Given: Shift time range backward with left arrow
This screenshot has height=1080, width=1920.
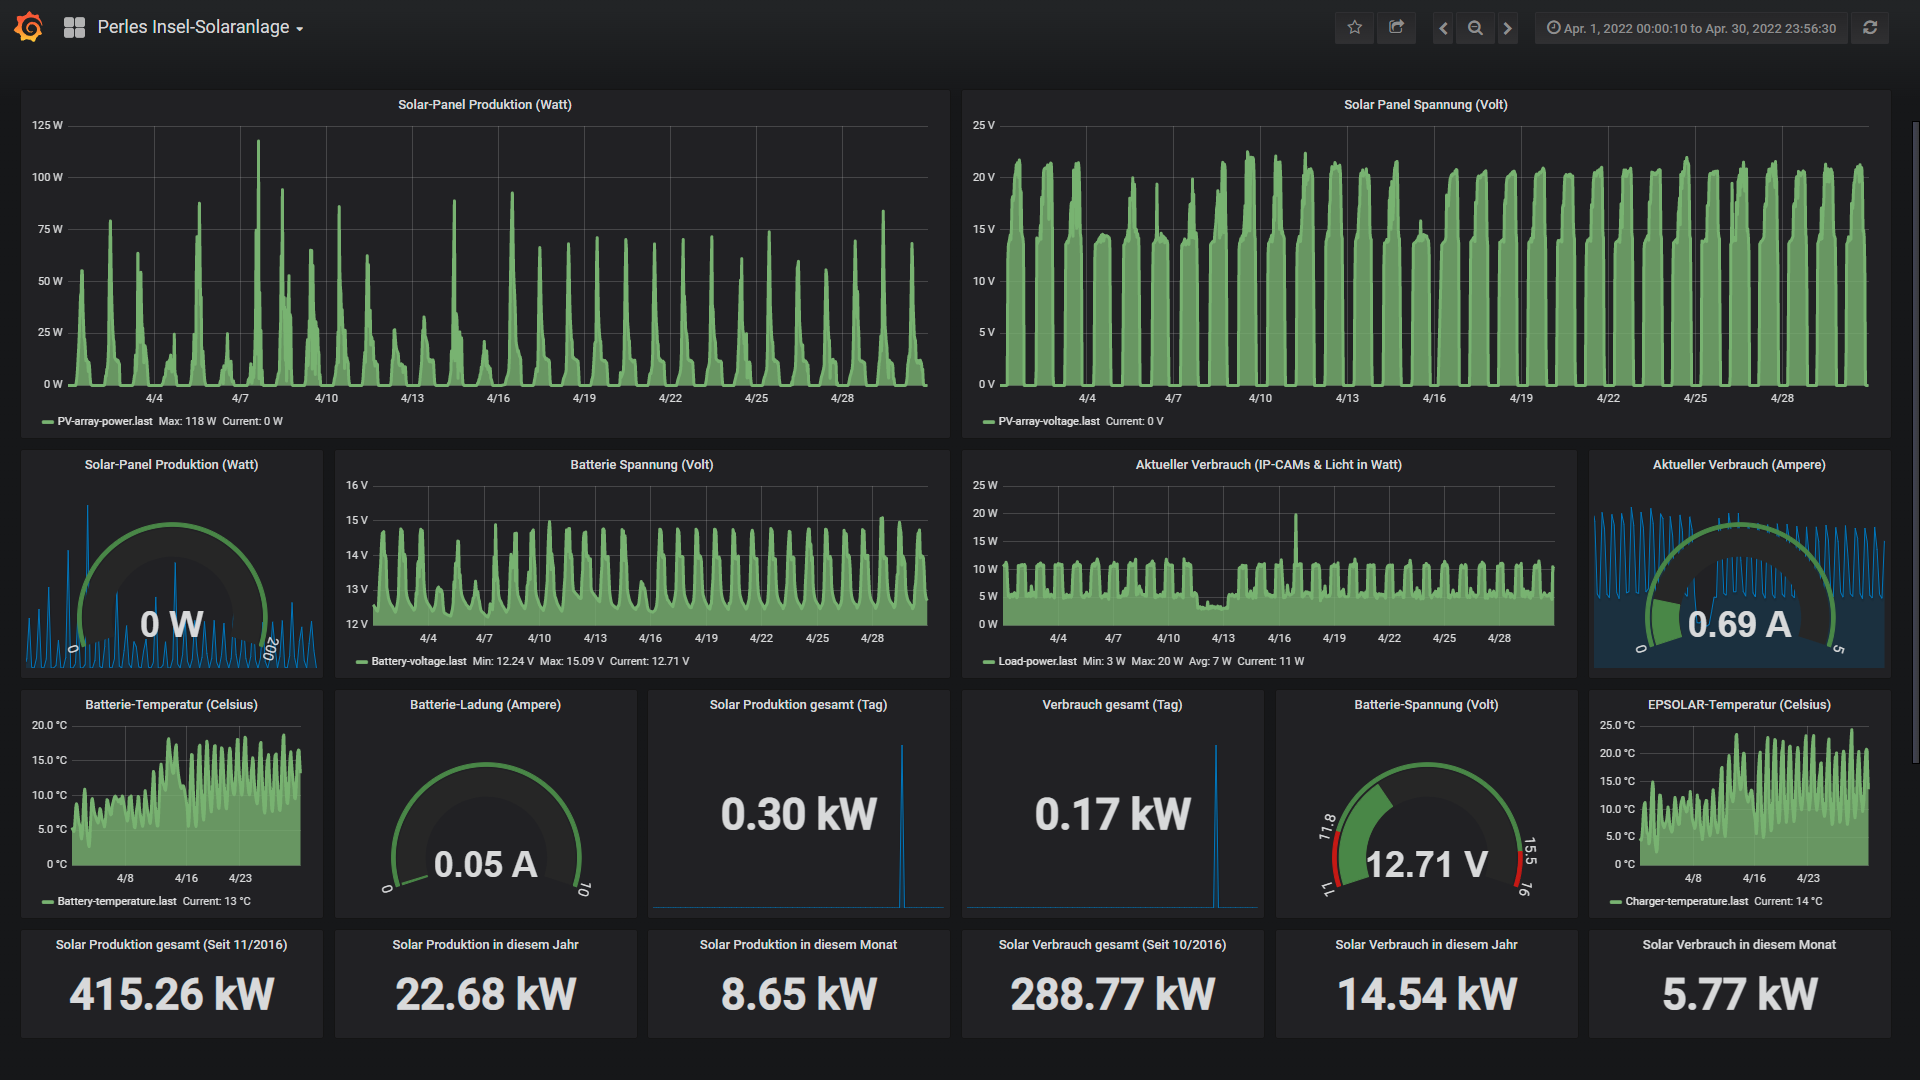Looking at the screenshot, I should pos(1443,28).
